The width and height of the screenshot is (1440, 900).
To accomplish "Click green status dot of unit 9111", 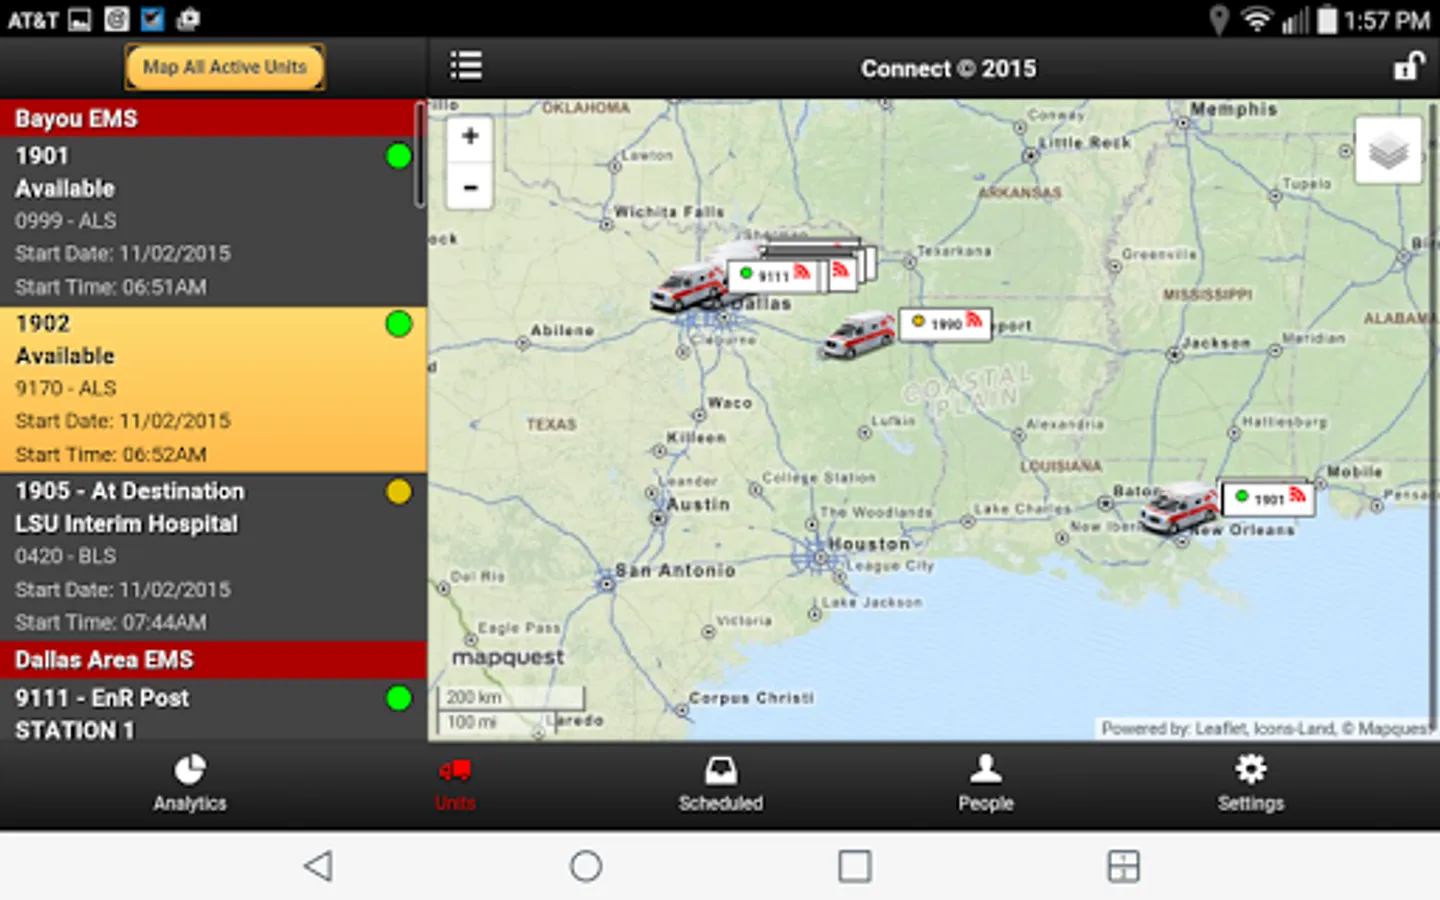I will (399, 698).
